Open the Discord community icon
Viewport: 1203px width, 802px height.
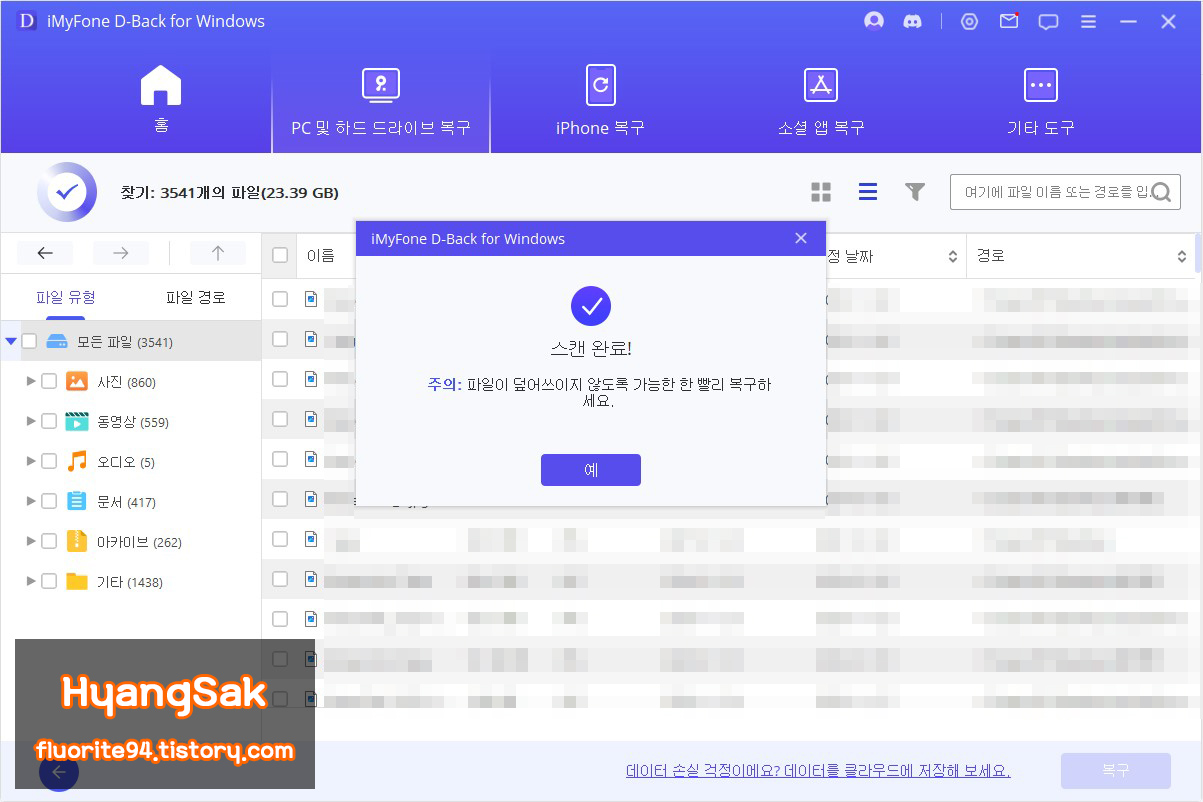912,21
